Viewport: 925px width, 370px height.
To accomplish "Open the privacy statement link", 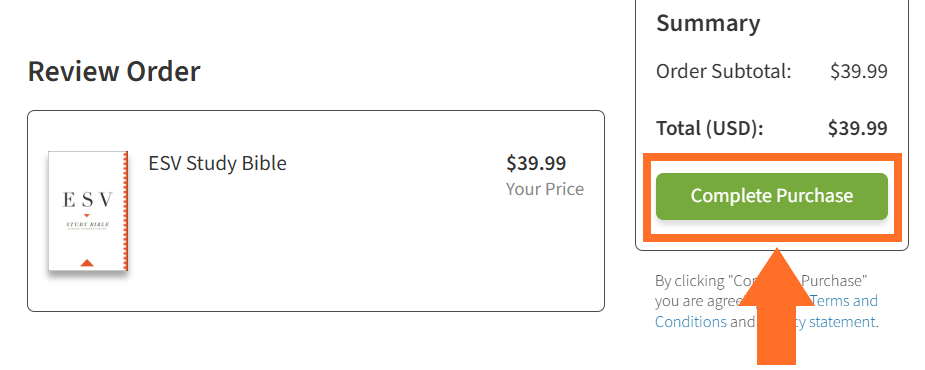I will click(840, 322).
